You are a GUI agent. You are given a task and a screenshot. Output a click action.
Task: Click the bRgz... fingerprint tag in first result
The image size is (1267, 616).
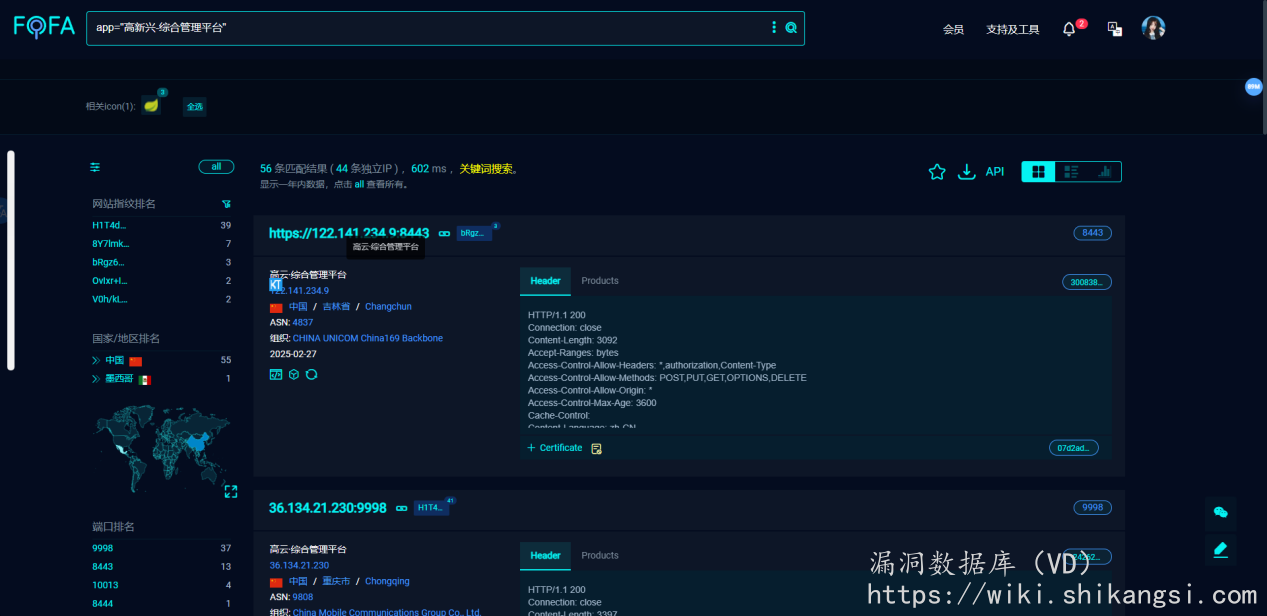coord(473,233)
